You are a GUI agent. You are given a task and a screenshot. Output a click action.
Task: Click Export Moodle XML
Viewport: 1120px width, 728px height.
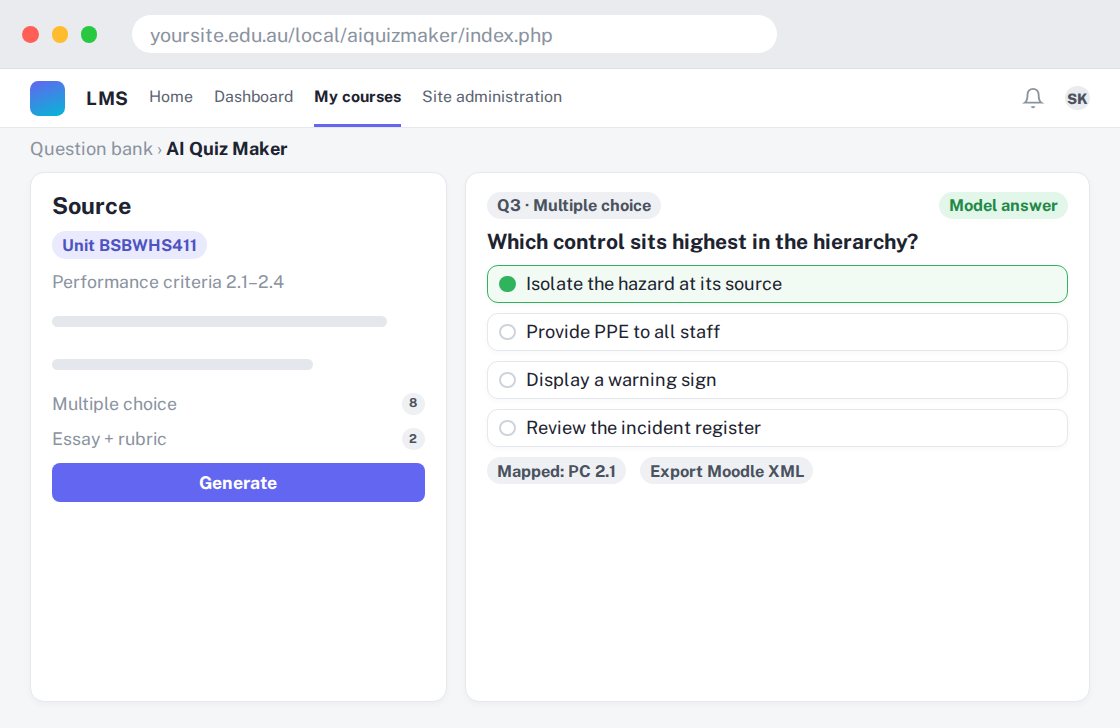[x=726, y=472]
